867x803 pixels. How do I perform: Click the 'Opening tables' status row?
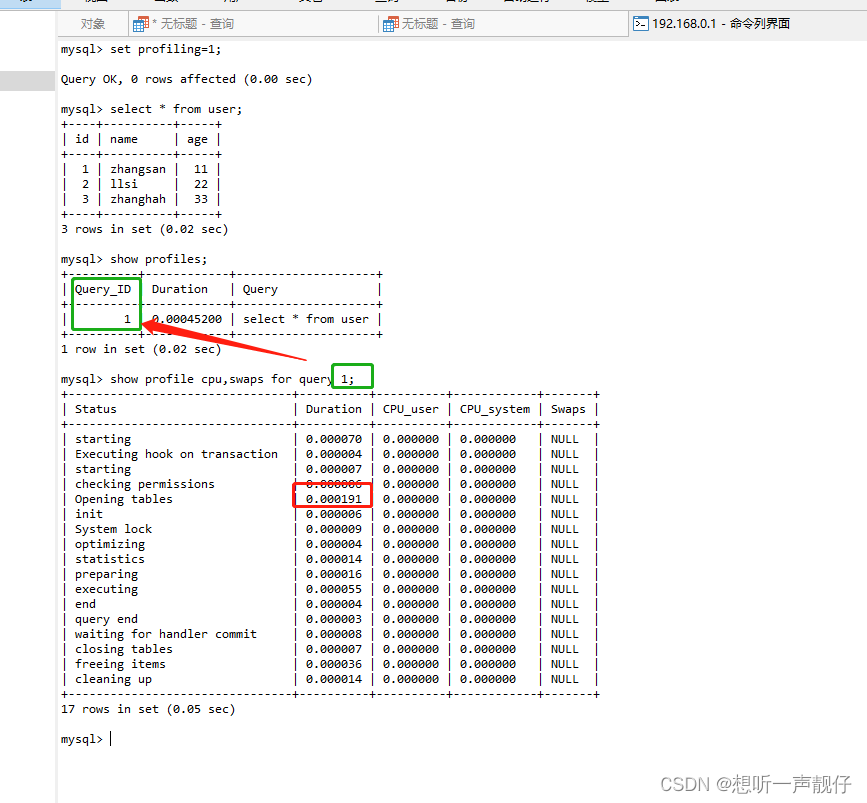coord(124,499)
